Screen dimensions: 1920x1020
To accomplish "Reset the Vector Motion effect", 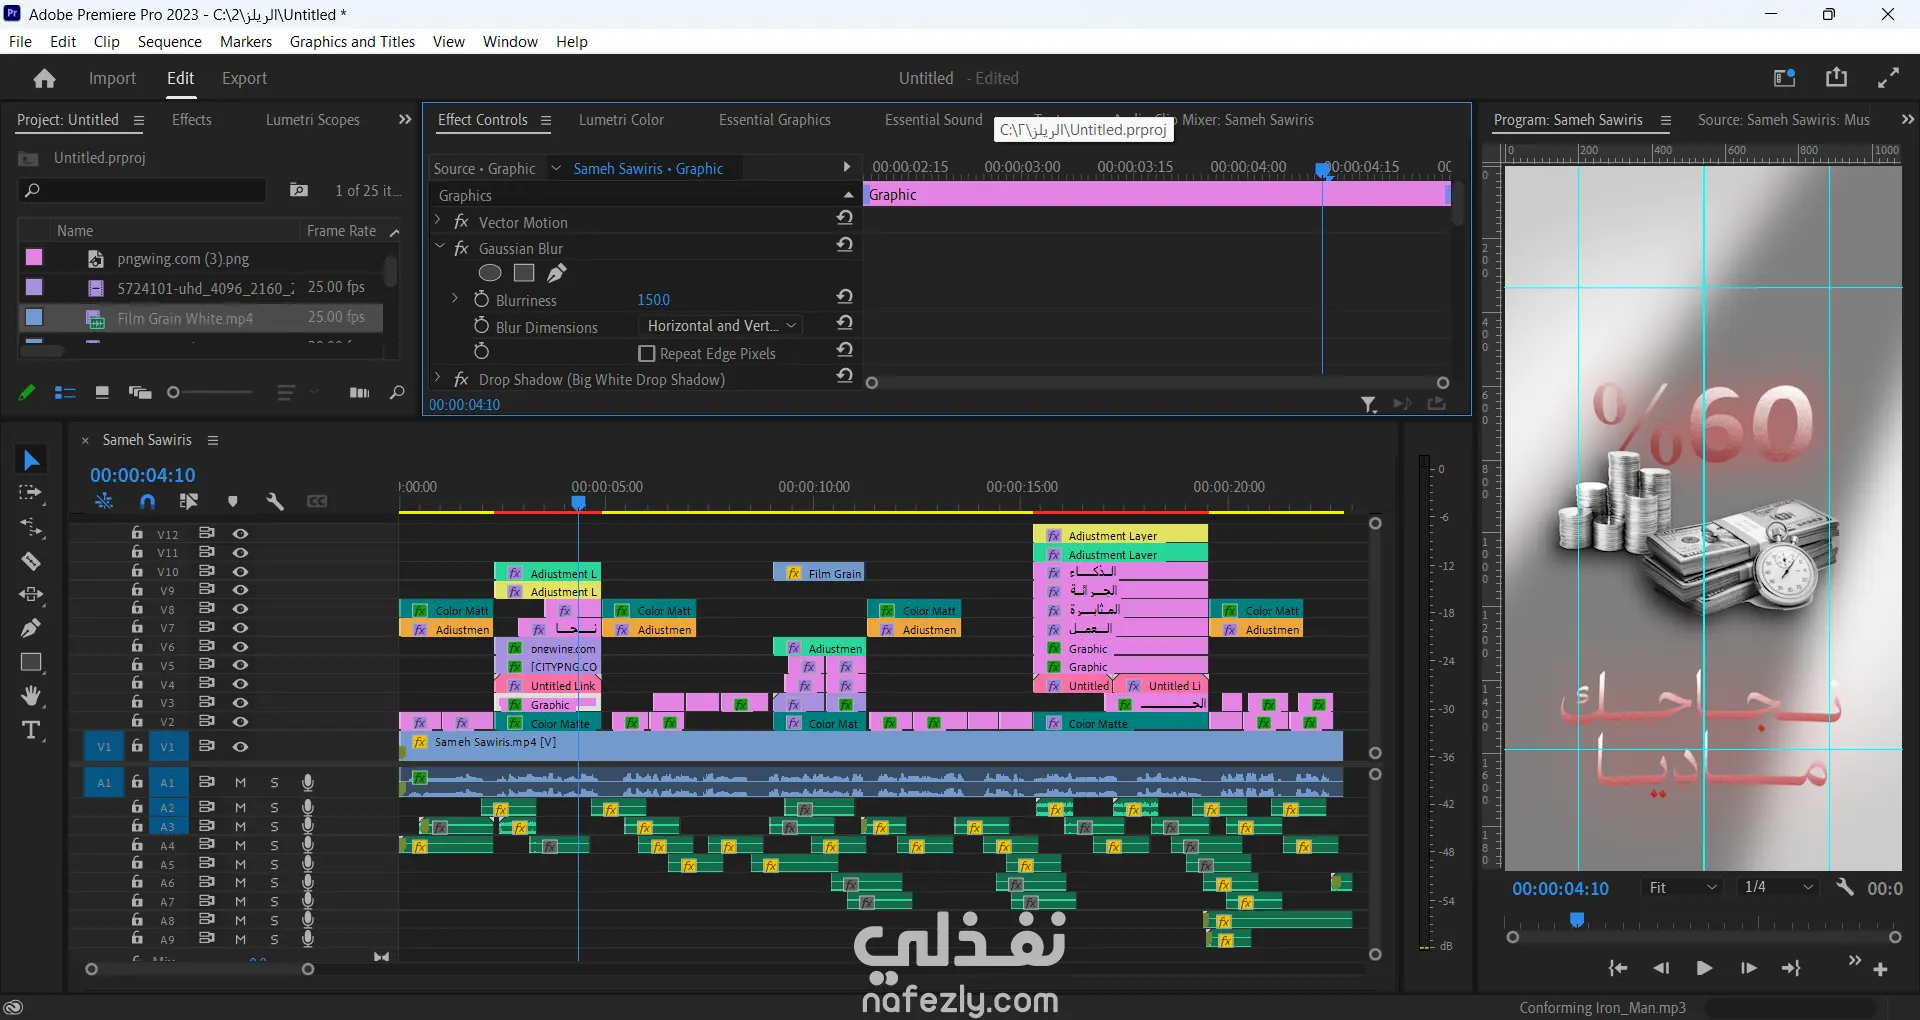I will tap(845, 218).
